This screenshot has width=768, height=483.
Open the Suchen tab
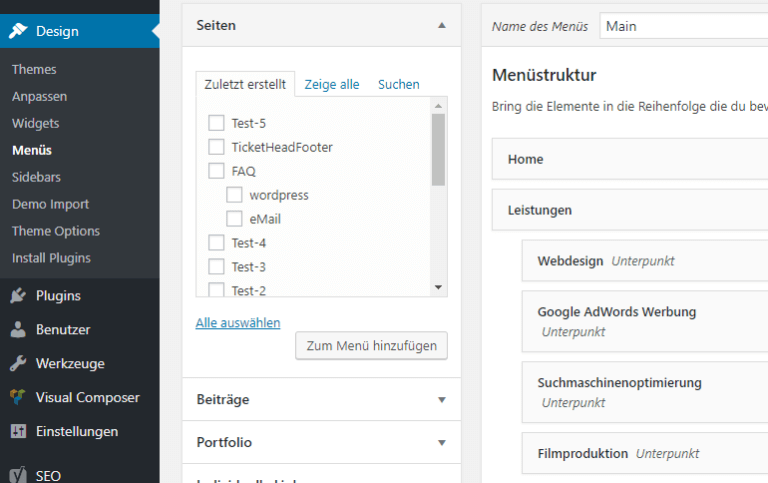pyautogui.click(x=398, y=85)
